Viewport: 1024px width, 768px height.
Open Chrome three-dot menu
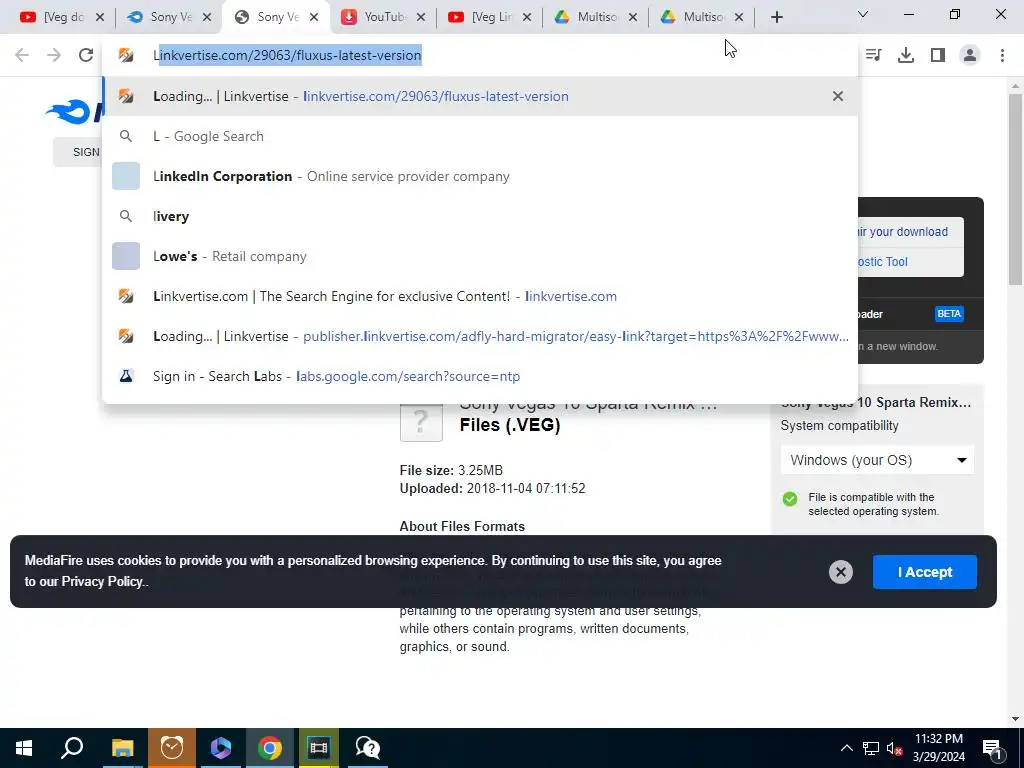click(1002, 56)
